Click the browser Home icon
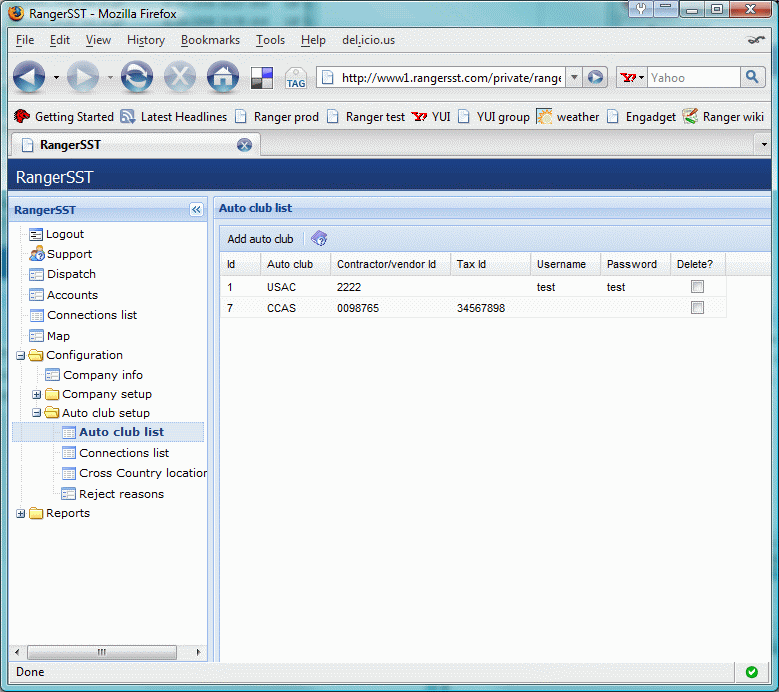 [222, 77]
